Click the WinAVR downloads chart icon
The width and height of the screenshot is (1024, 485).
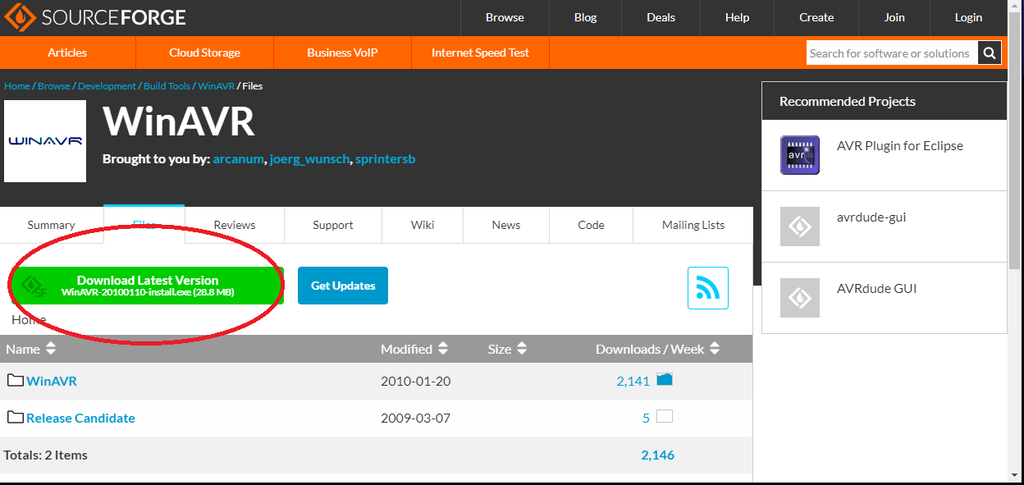click(x=664, y=380)
